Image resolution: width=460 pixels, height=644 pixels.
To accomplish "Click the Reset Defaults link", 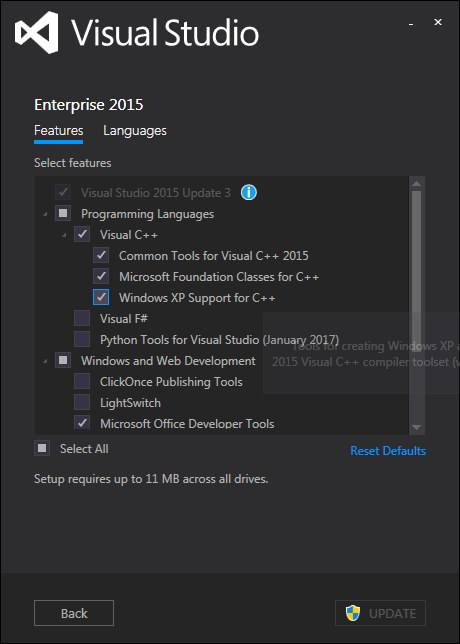I will [388, 451].
